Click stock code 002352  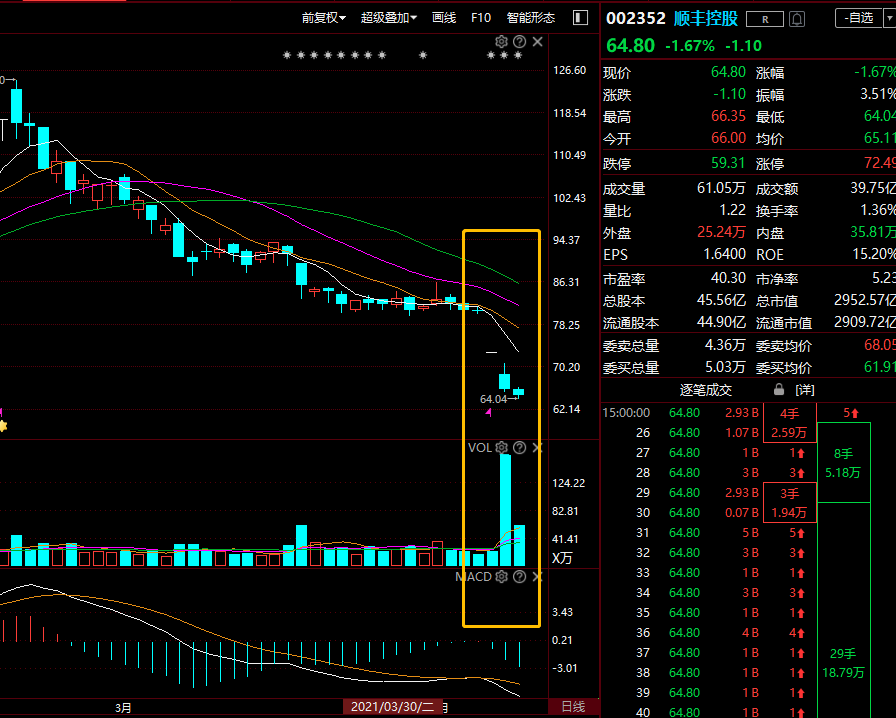[635, 18]
